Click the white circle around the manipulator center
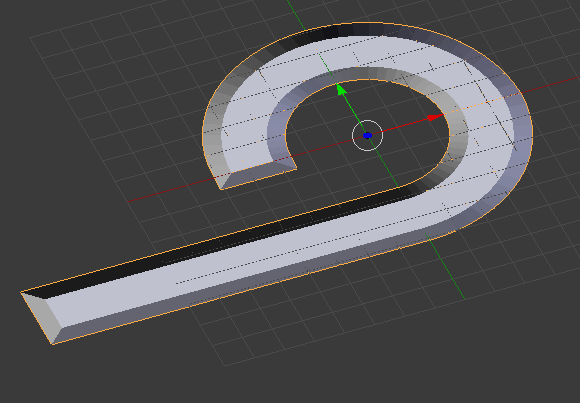This screenshot has width=580, height=403. click(367, 135)
